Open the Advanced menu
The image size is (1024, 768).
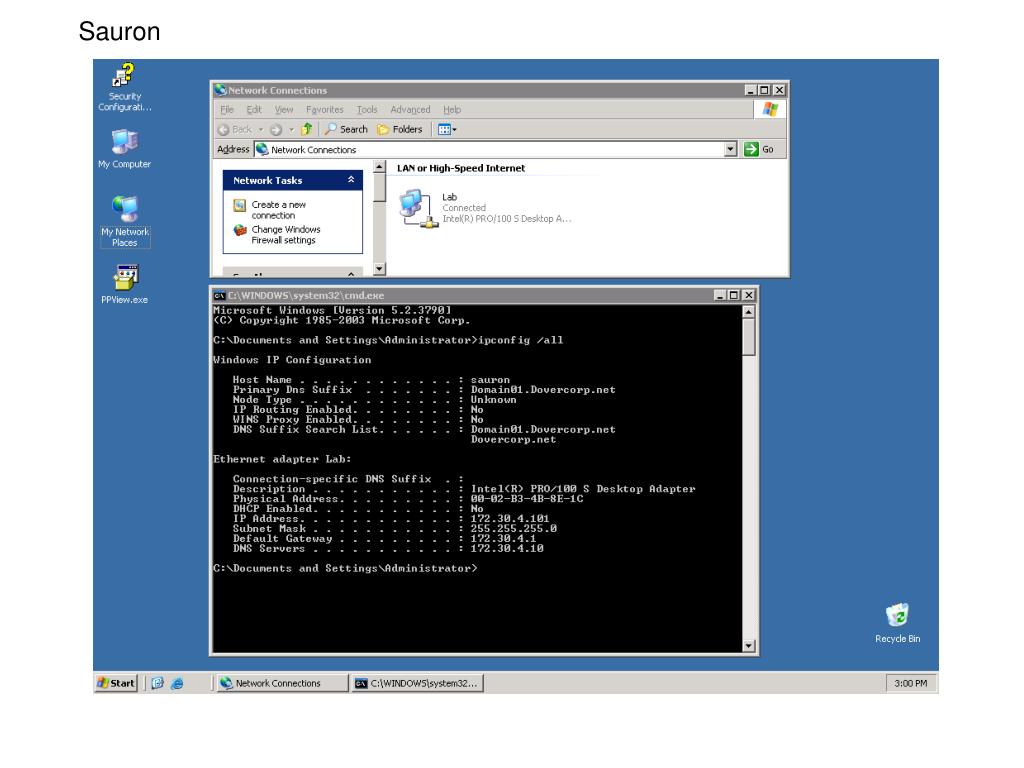click(410, 110)
